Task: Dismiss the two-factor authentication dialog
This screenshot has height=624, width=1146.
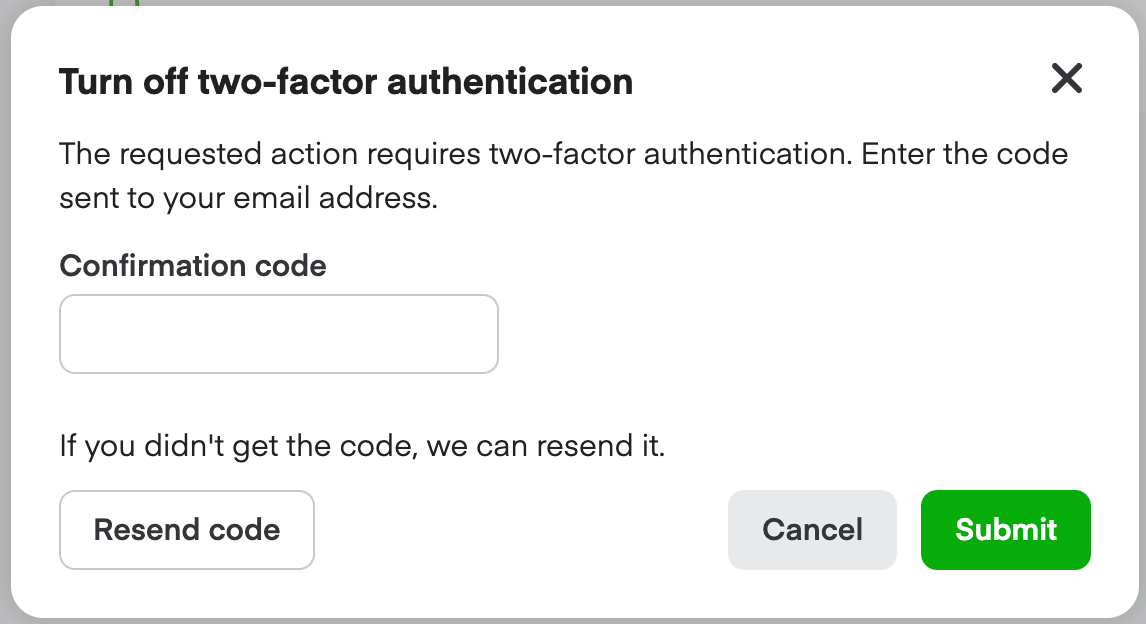Action: click(x=1066, y=78)
